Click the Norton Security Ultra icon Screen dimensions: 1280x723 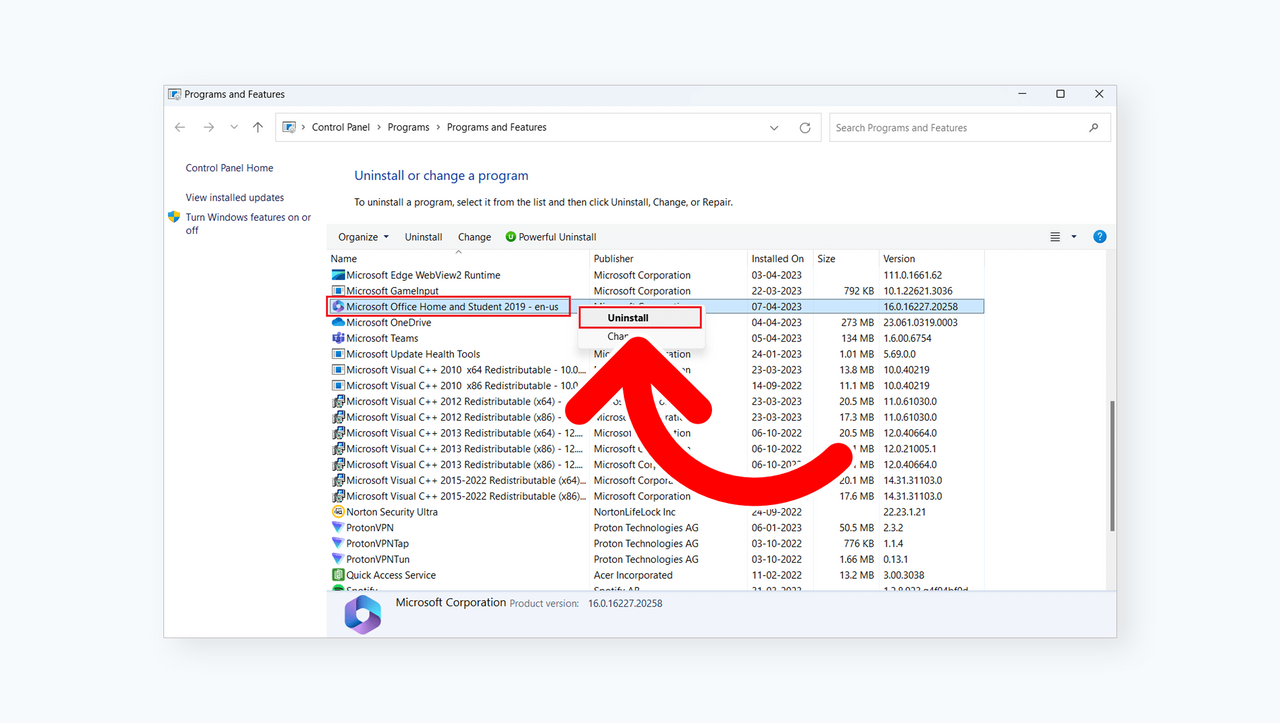pyautogui.click(x=339, y=511)
